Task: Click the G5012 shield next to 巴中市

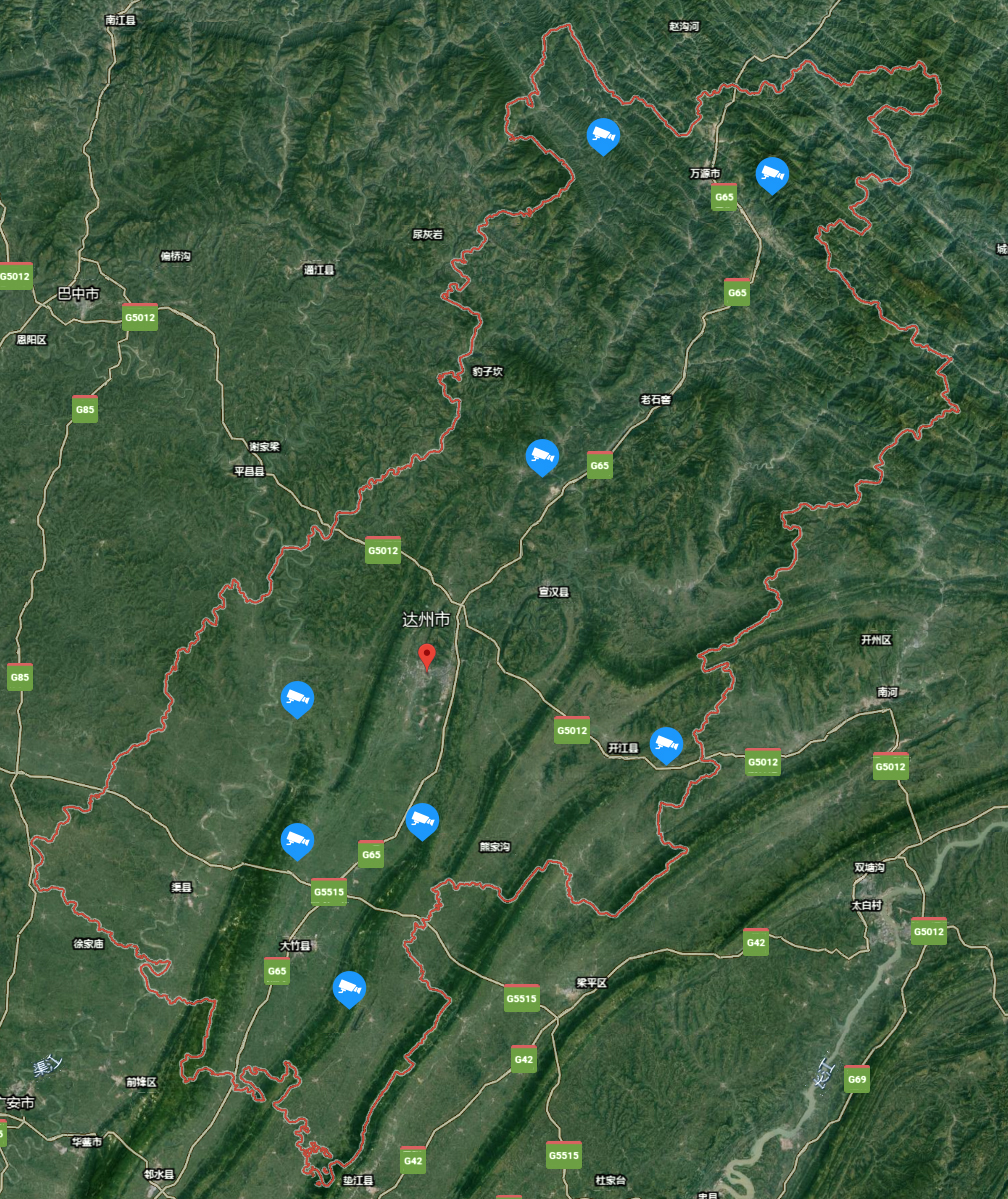Action: coord(140,317)
